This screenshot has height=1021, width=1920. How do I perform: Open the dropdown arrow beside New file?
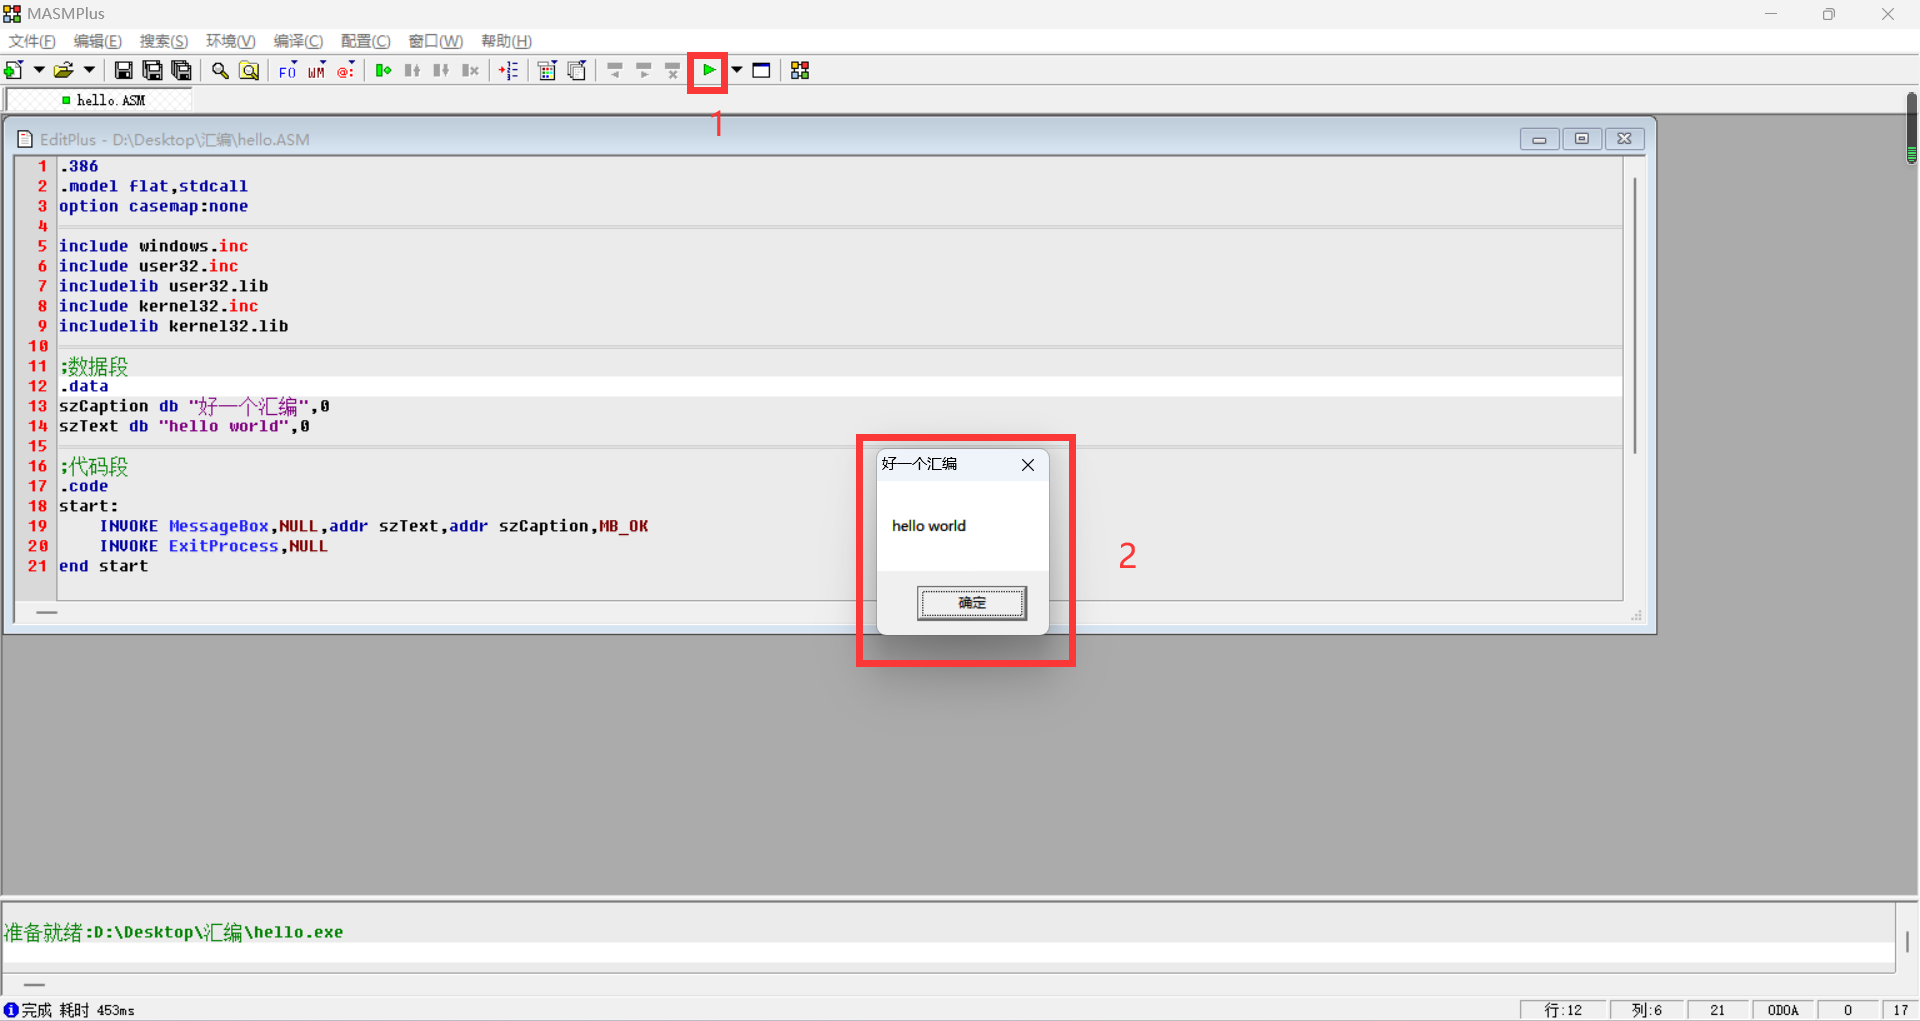pos(39,70)
